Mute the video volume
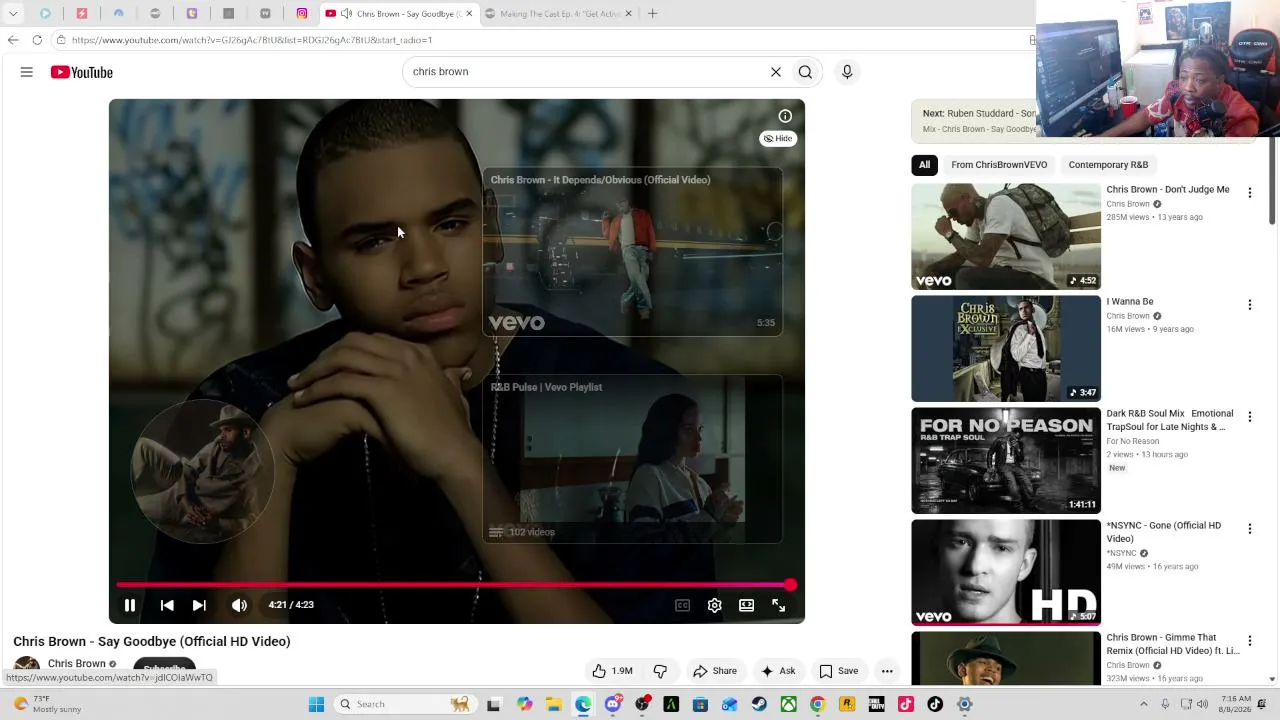1280x720 pixels. tap(239, 605)
